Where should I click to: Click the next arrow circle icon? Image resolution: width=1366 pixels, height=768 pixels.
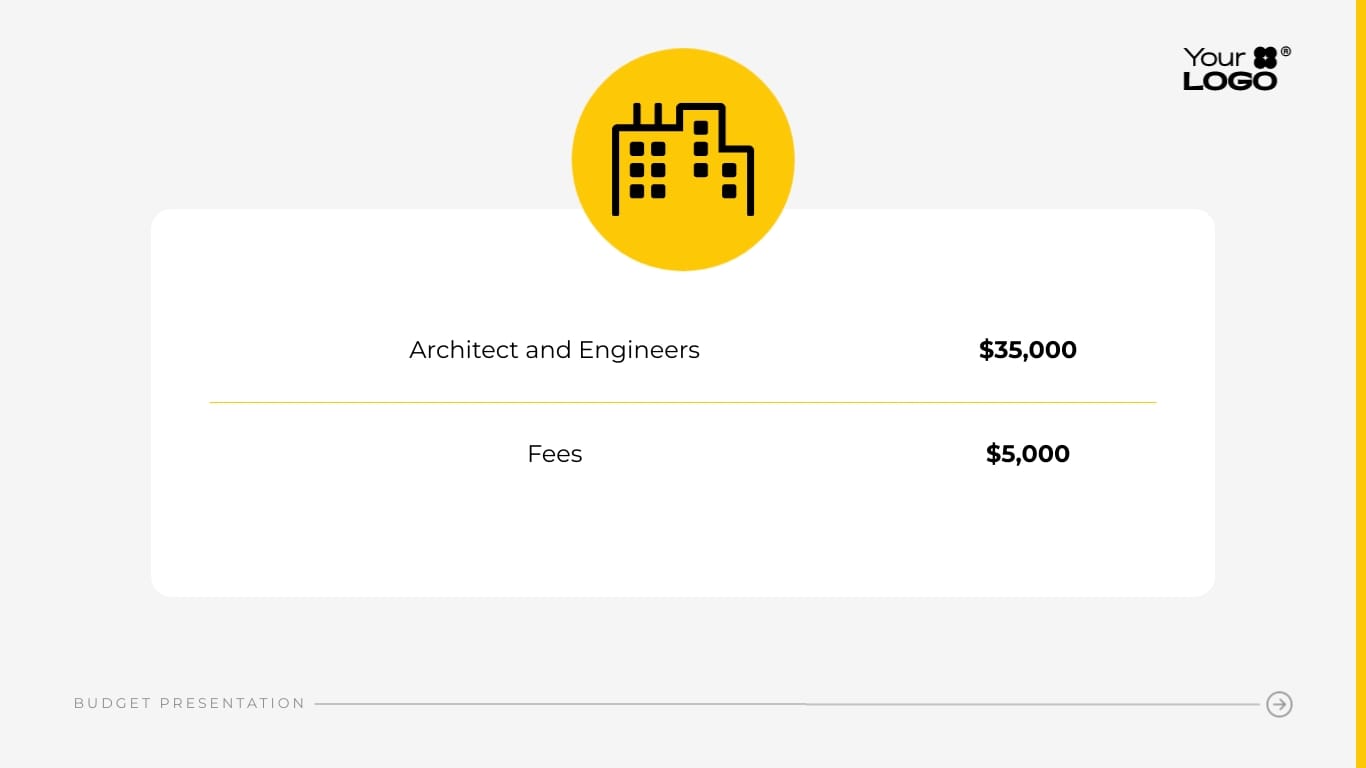point(1279,704)
